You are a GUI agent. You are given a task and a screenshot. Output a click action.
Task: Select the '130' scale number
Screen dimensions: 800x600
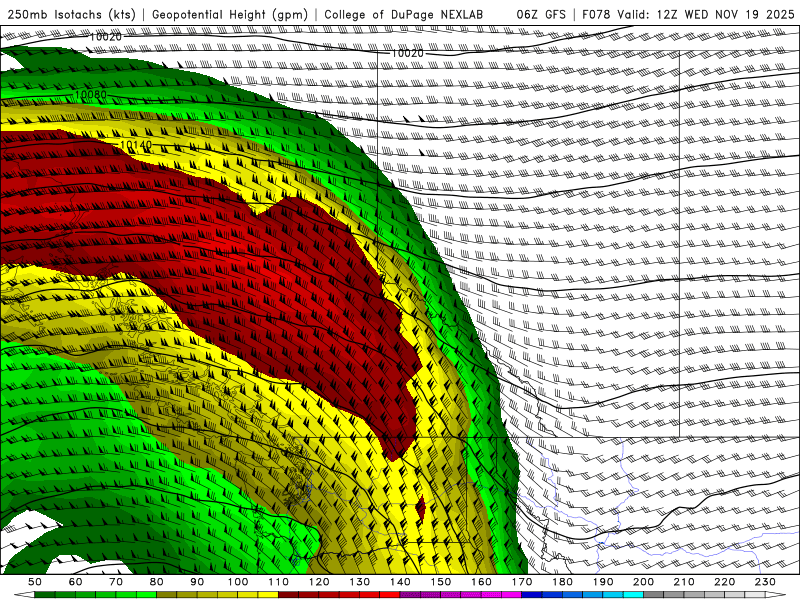point(360,582)
